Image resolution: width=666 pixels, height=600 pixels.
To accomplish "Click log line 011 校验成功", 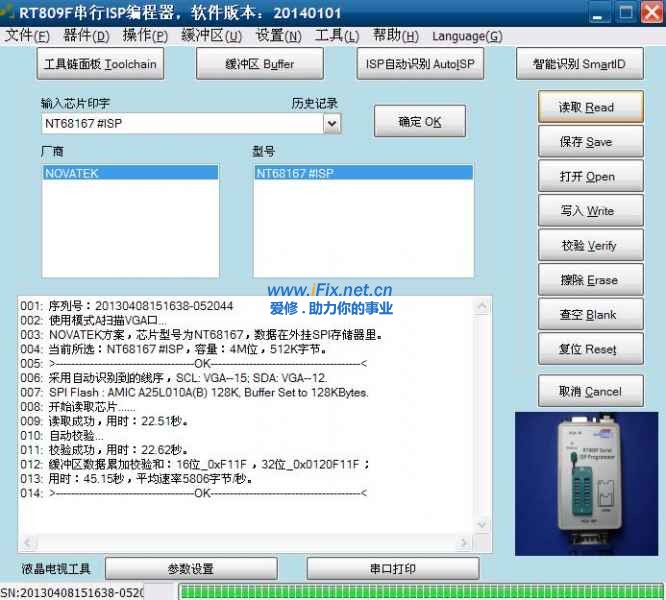I will click(104, 450).
